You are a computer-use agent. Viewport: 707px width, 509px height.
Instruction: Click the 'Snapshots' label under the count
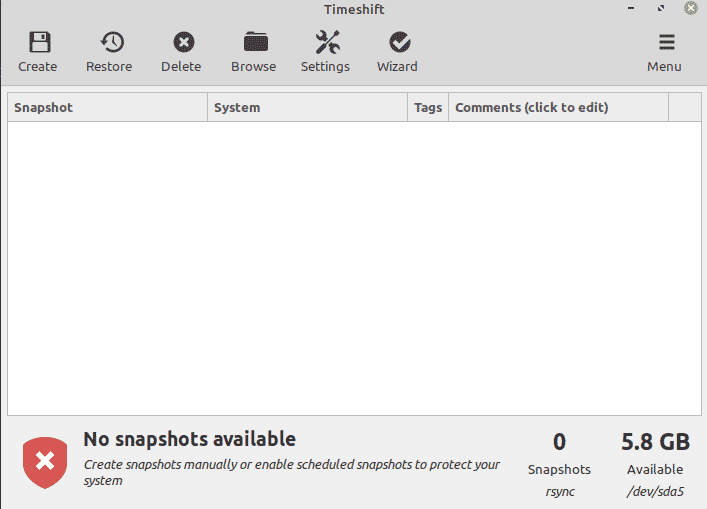pos(559,469)
